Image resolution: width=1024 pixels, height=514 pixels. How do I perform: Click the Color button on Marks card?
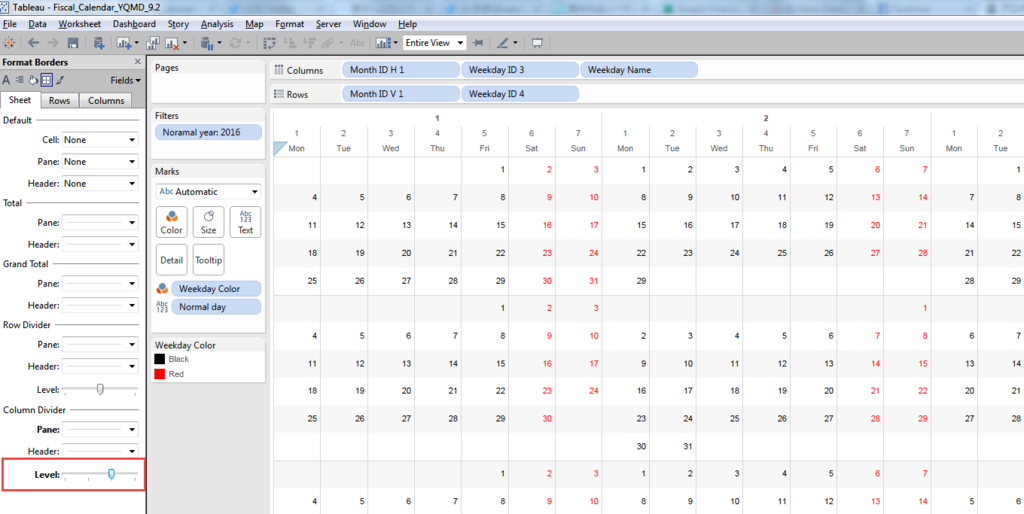(172, 222)
